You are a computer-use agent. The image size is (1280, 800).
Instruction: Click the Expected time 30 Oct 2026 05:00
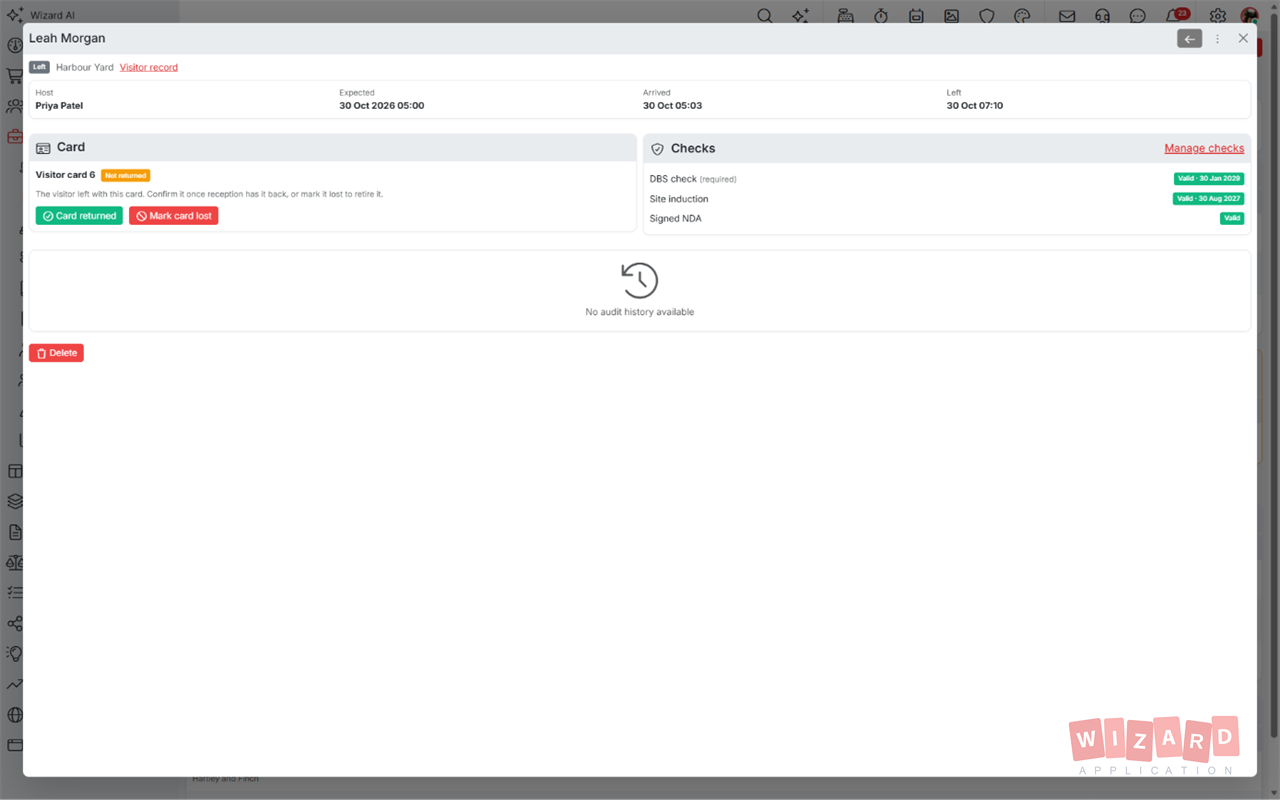(382, 105)
